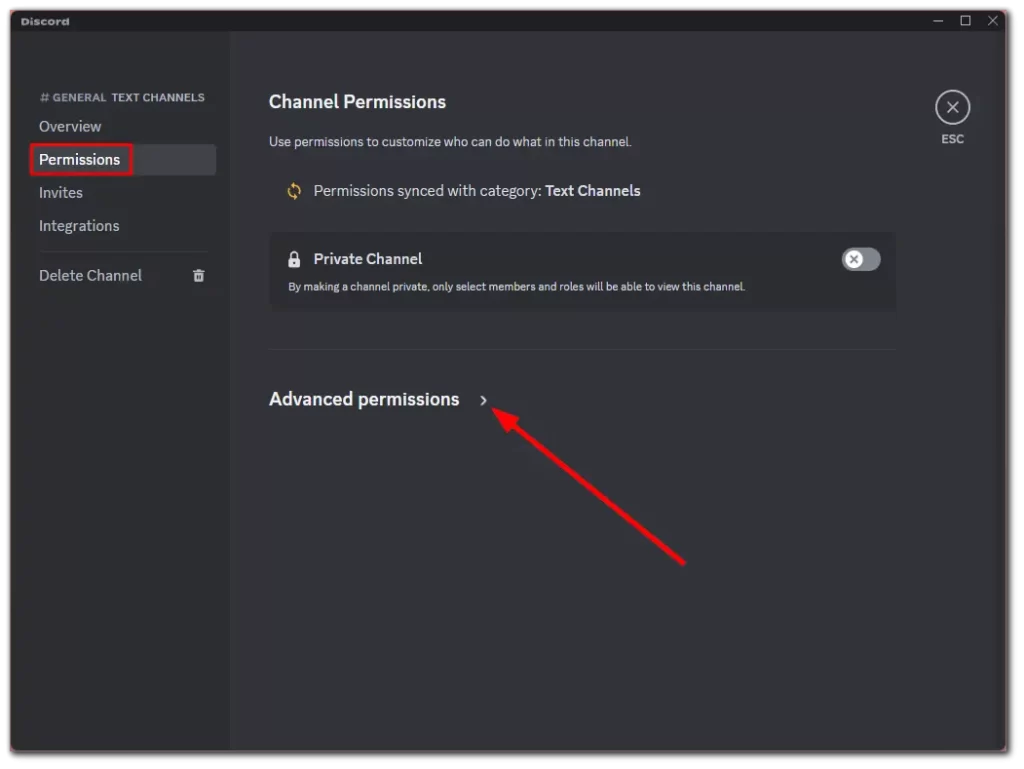1024x769 pixels.
Task: Close the Discord window from title bar
Action: point(993,21)
